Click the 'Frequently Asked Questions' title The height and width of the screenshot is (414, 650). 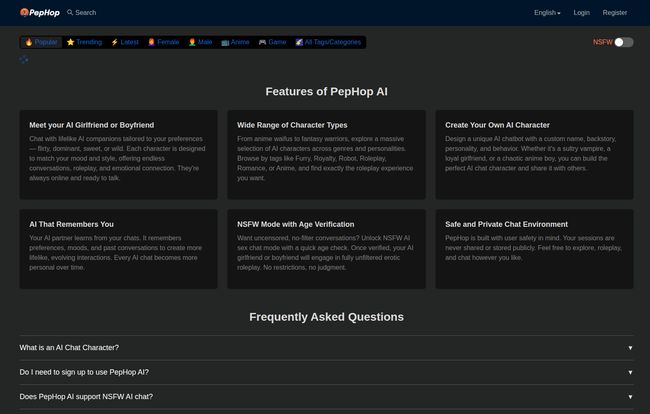point(327,317)
